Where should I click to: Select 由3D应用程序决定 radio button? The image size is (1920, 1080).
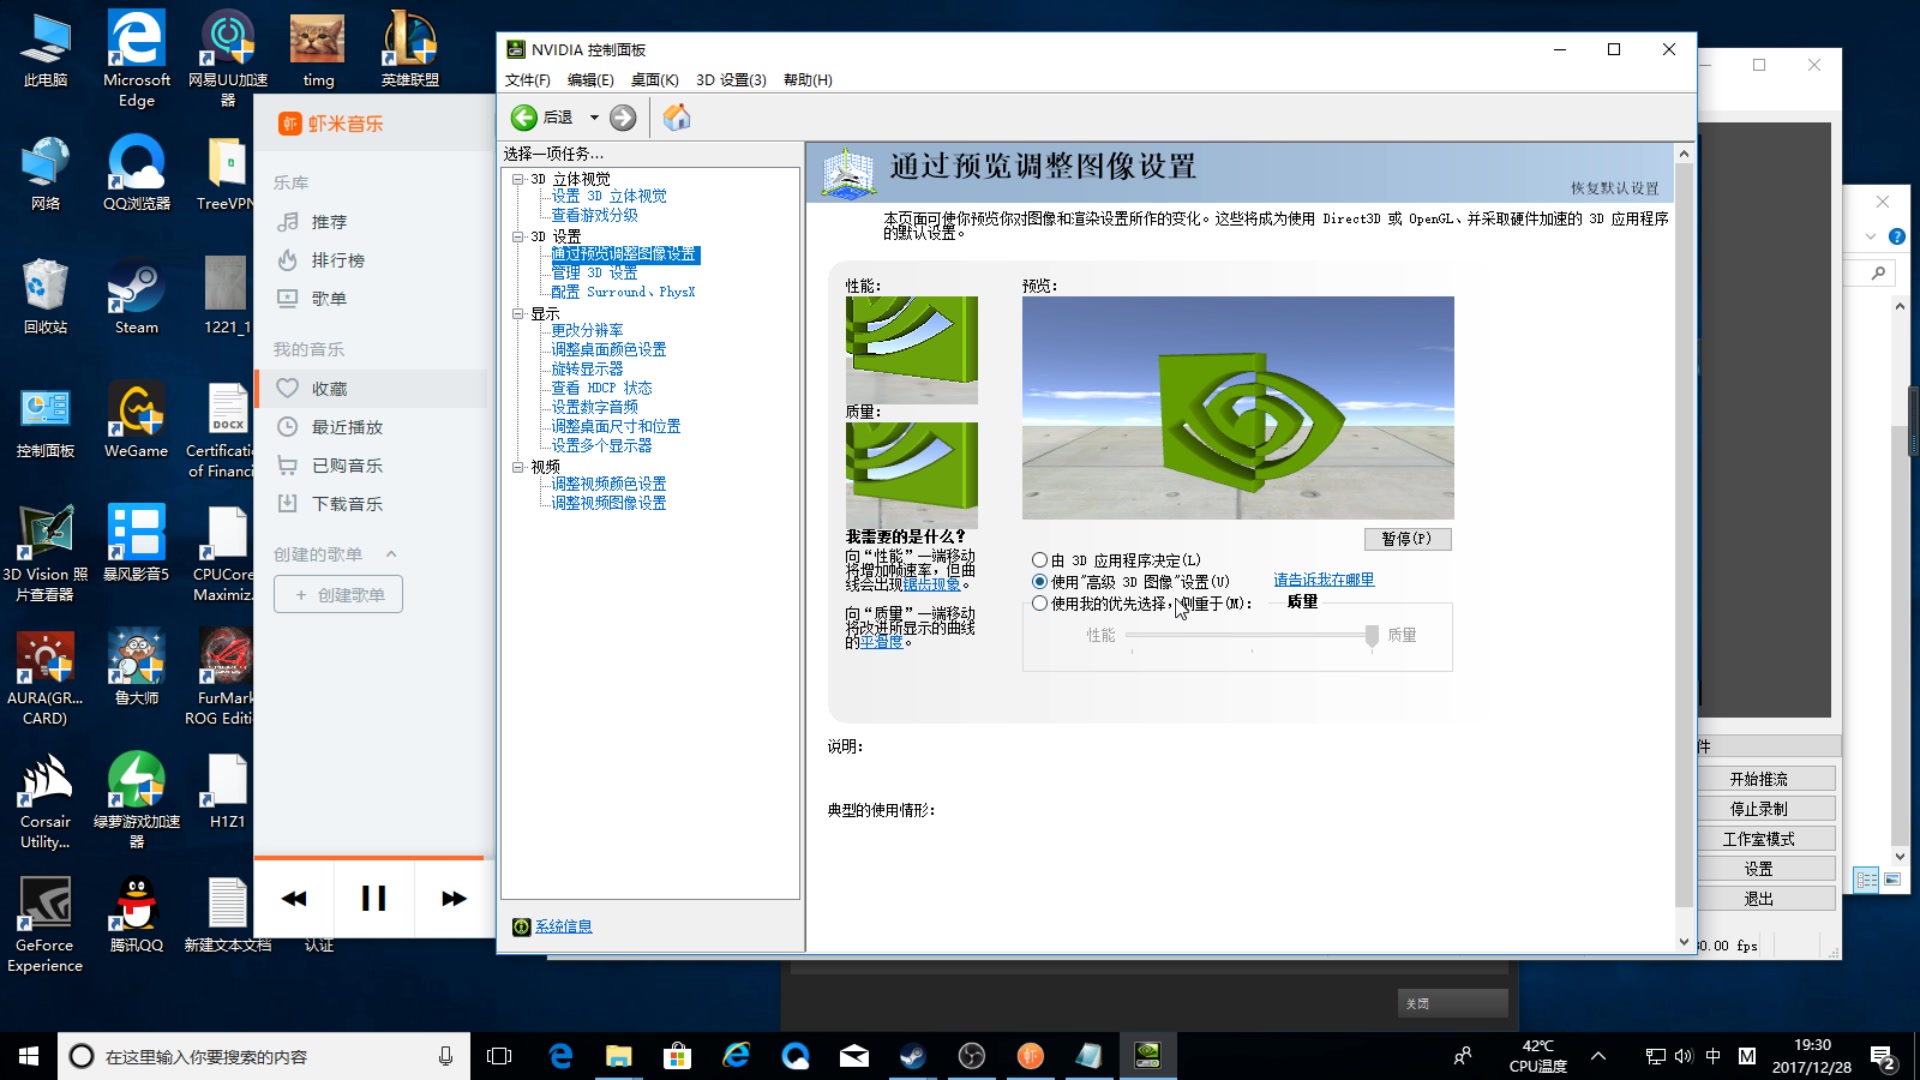[1040, 559]
